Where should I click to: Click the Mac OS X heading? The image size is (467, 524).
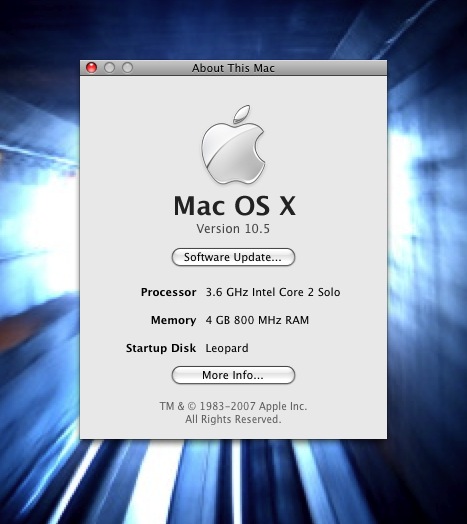point(235,206)
